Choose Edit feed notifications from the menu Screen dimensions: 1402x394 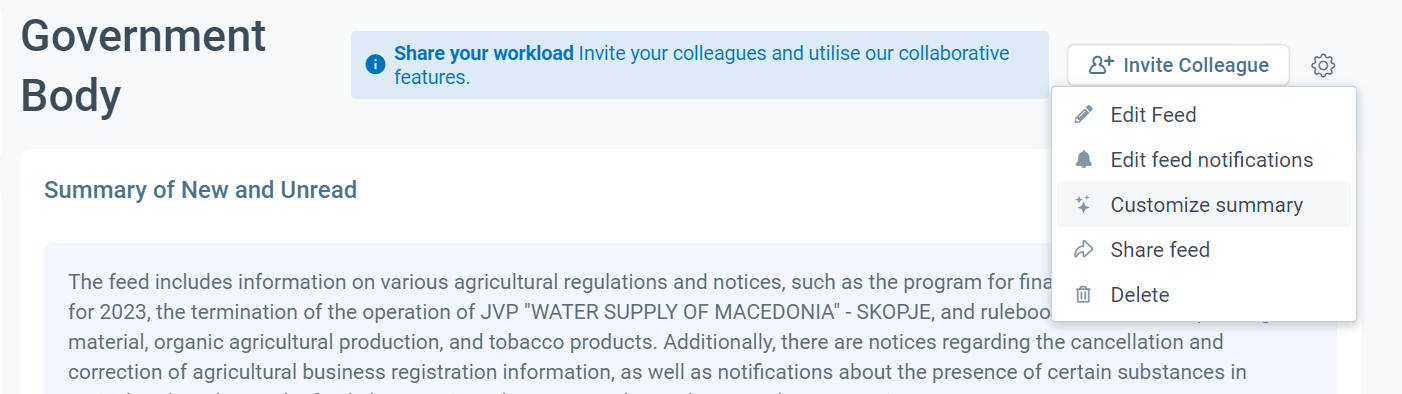coord(1203,160)
